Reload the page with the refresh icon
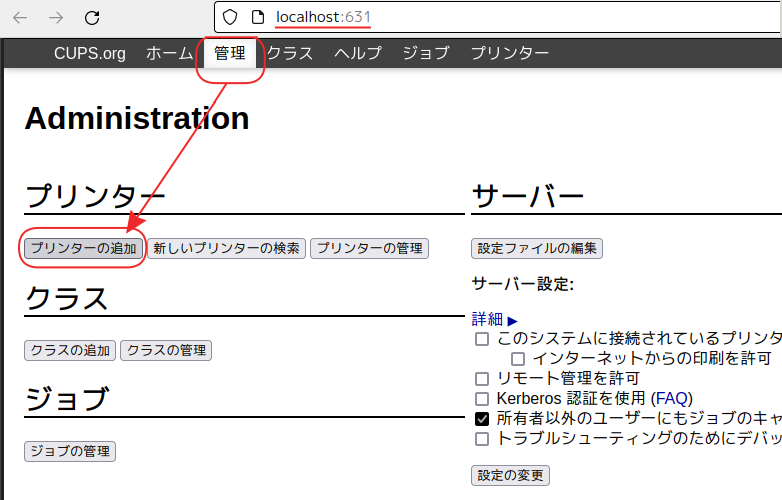Image resolution: width=782 pixels, height=500 pixels. click(92, 17)
